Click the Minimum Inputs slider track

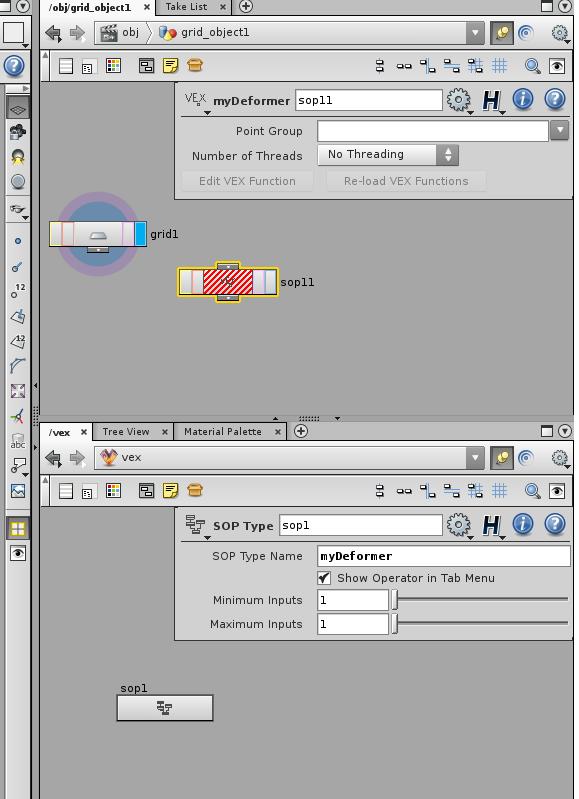tap(480, 600)
